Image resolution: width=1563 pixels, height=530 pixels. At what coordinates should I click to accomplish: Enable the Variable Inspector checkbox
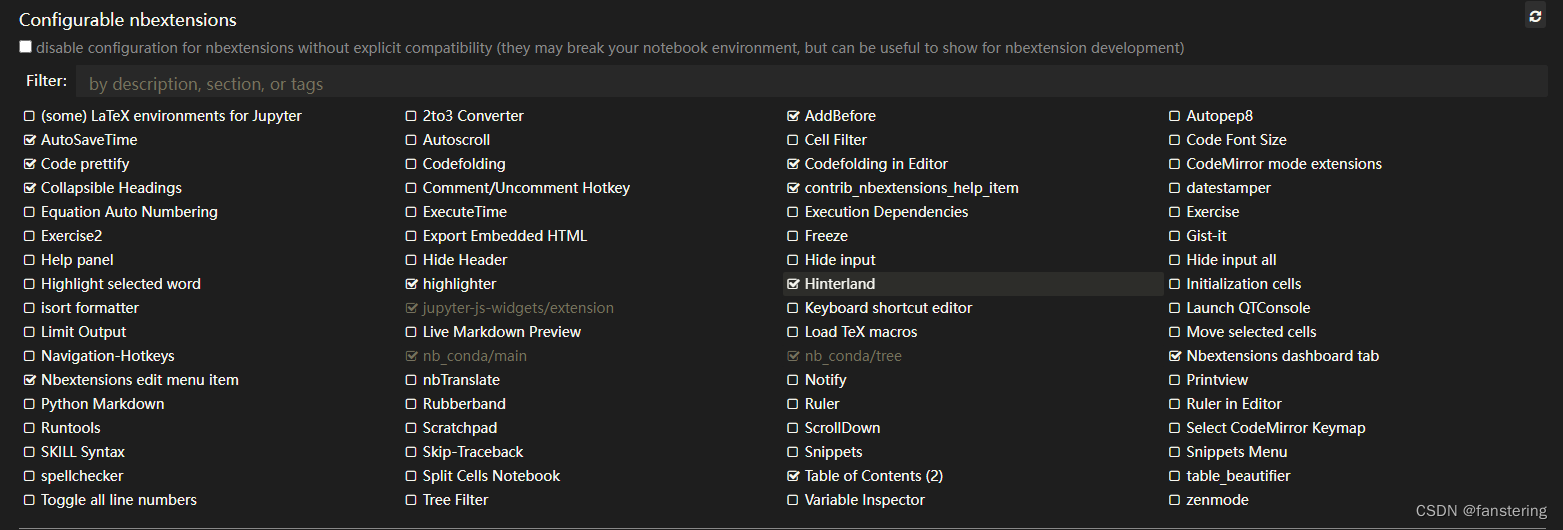tap(794, 500)
